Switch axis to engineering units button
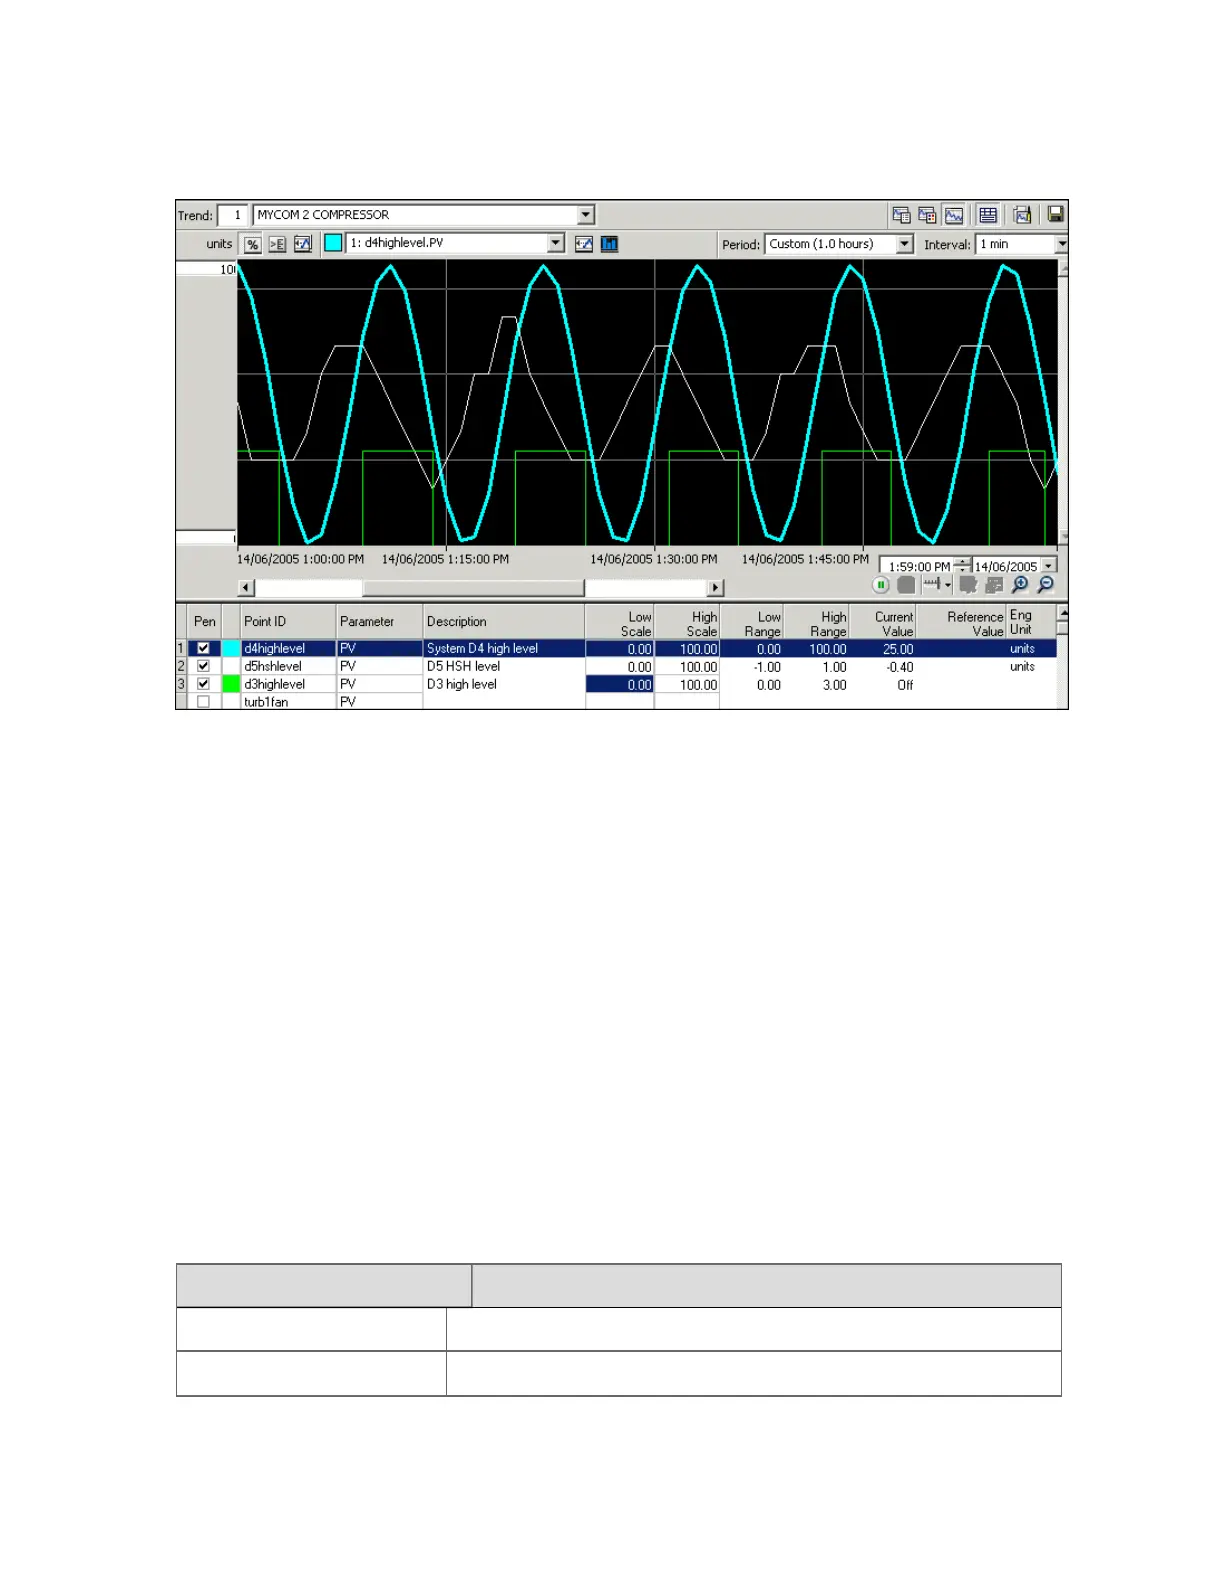1224x1584 pixels. click(277, 244)
